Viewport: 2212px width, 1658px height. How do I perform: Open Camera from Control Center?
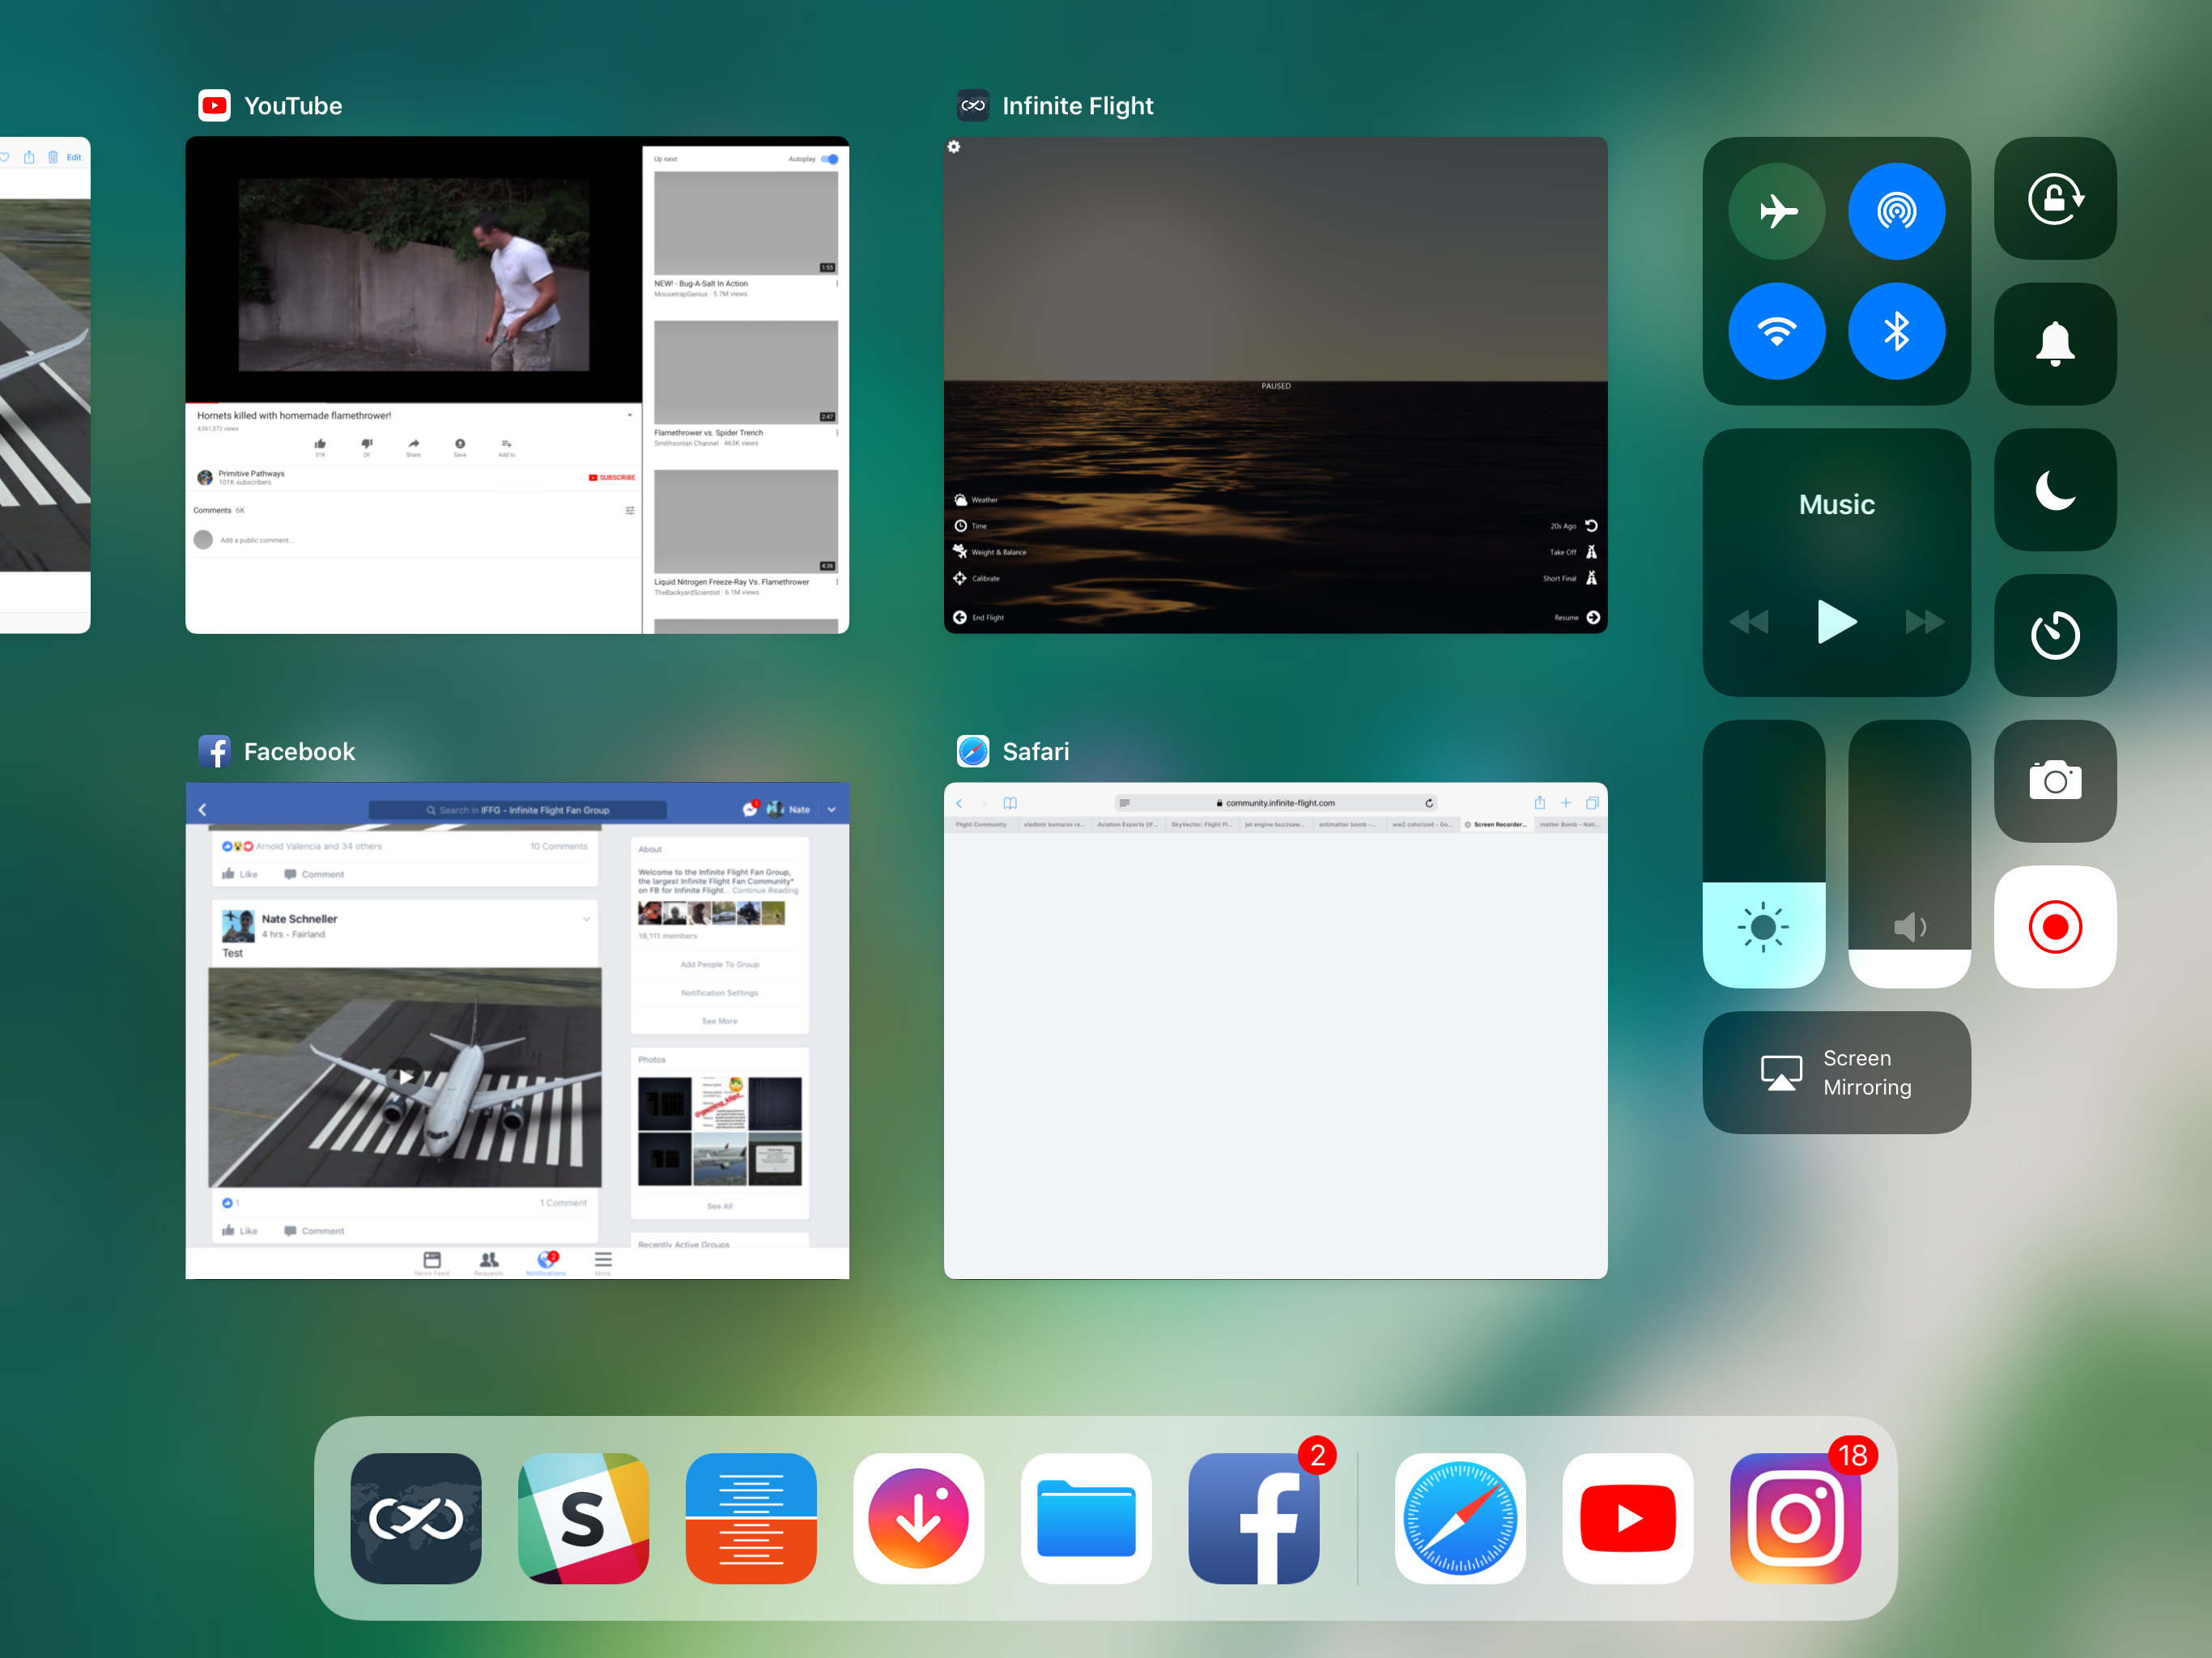(2054, 781)
